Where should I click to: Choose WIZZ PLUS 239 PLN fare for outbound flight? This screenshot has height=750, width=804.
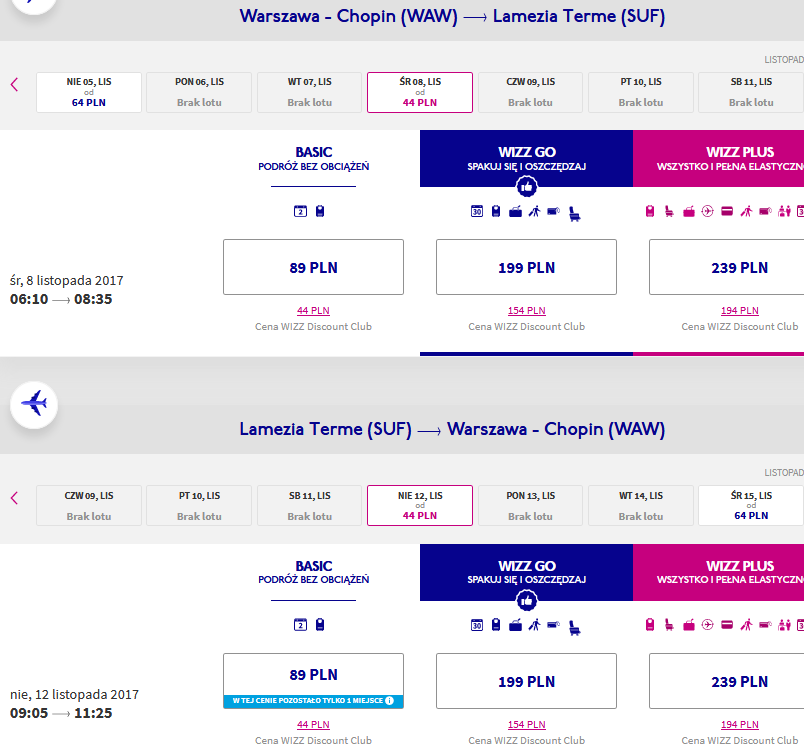[727, 267]
